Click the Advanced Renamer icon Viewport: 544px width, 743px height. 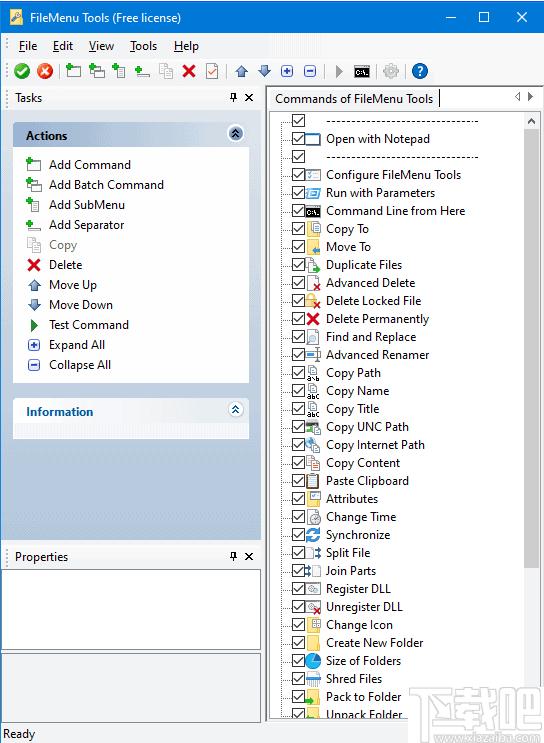(x=313, y=354)
